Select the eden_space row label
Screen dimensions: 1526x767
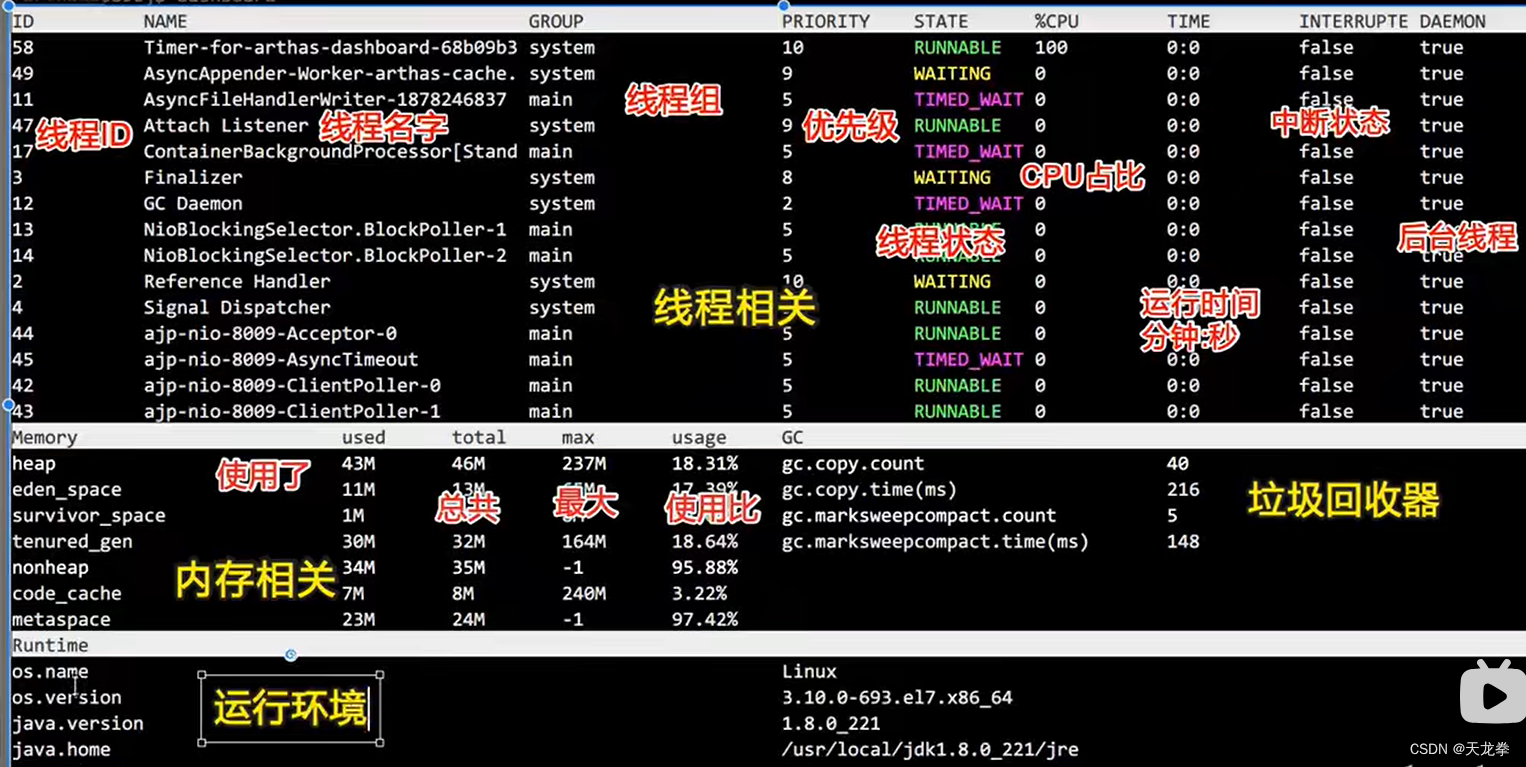click(x=66, y=489)
